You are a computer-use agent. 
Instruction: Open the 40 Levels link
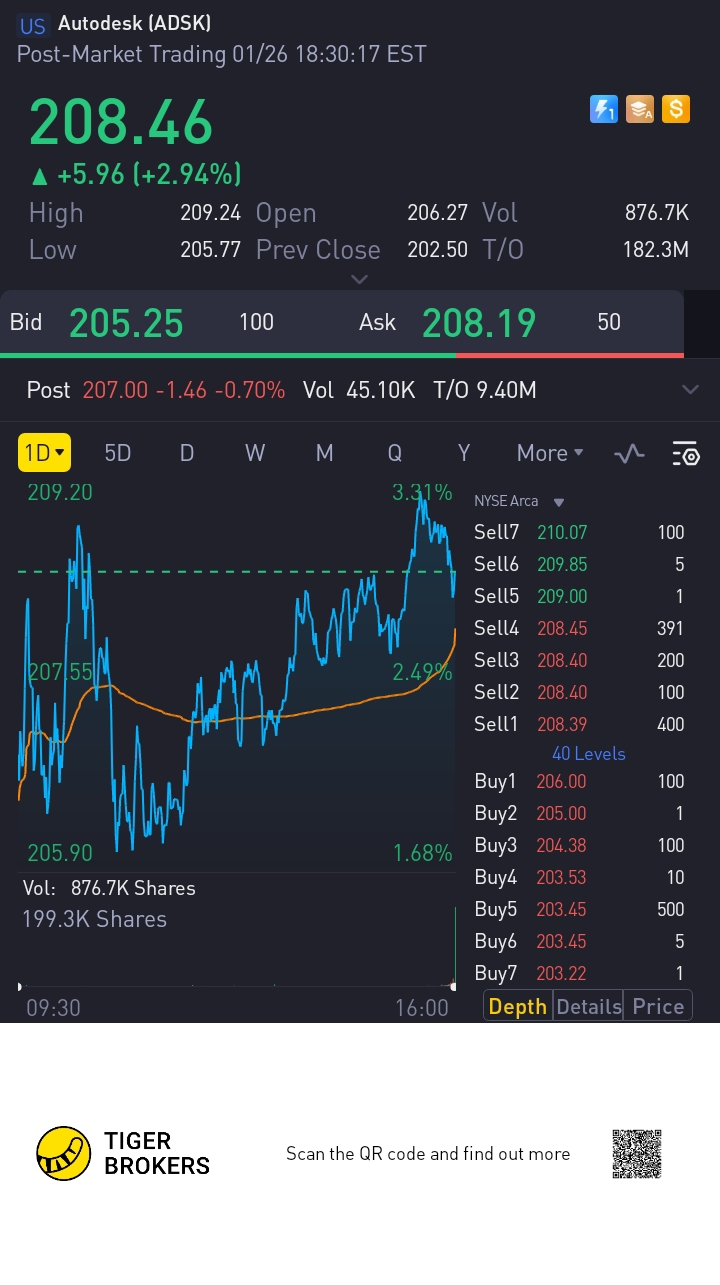click(x=588, y=754)
